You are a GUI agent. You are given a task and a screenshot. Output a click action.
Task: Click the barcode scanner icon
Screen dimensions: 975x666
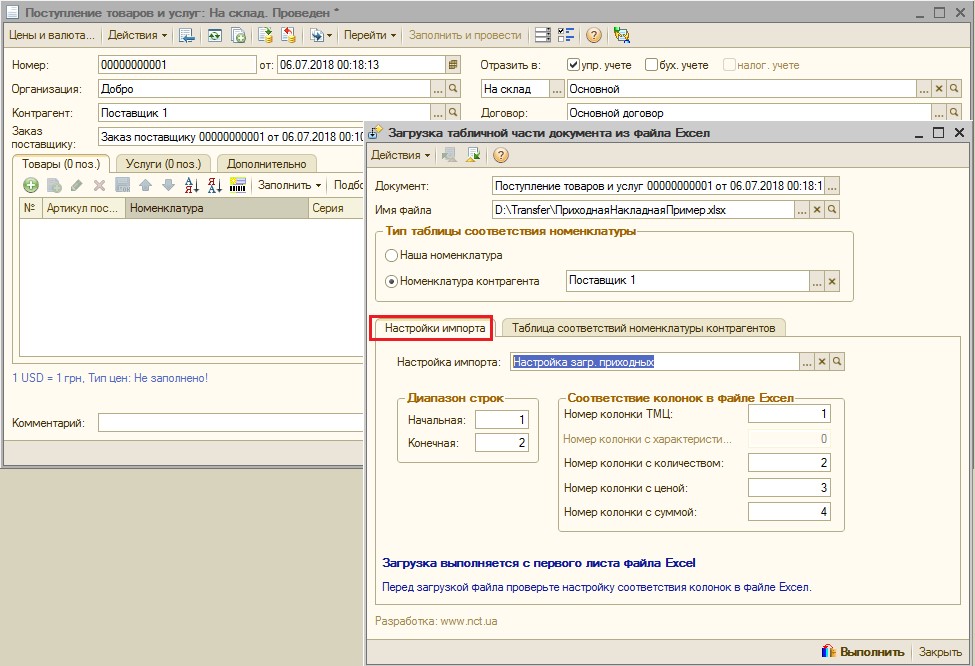(x=238, y=185)
